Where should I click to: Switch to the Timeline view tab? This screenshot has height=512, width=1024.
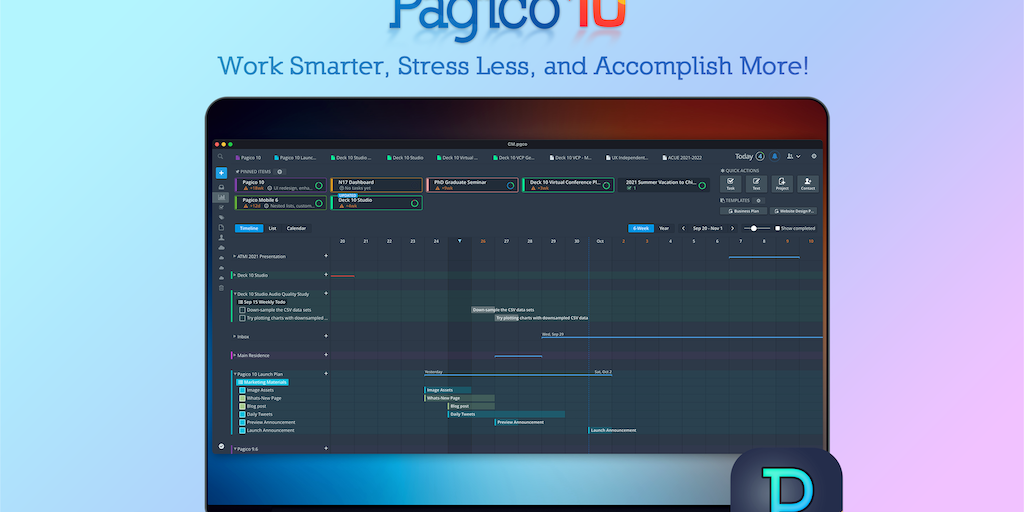[x=249, y=229]
